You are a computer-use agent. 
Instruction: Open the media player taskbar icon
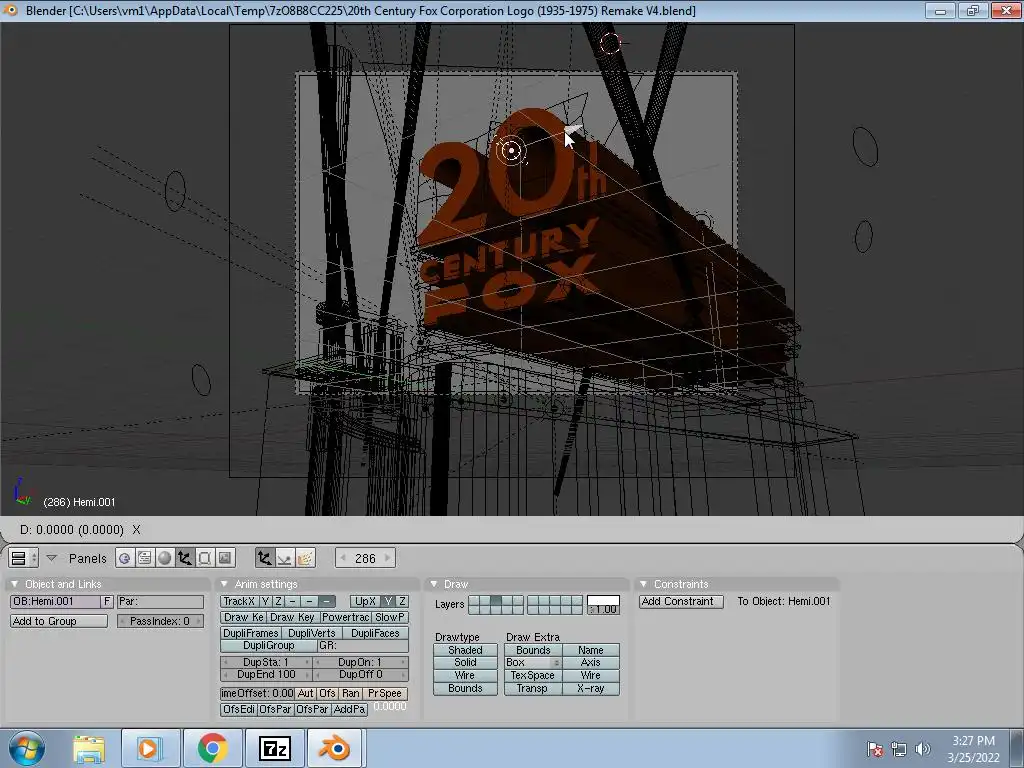[150, 749]
